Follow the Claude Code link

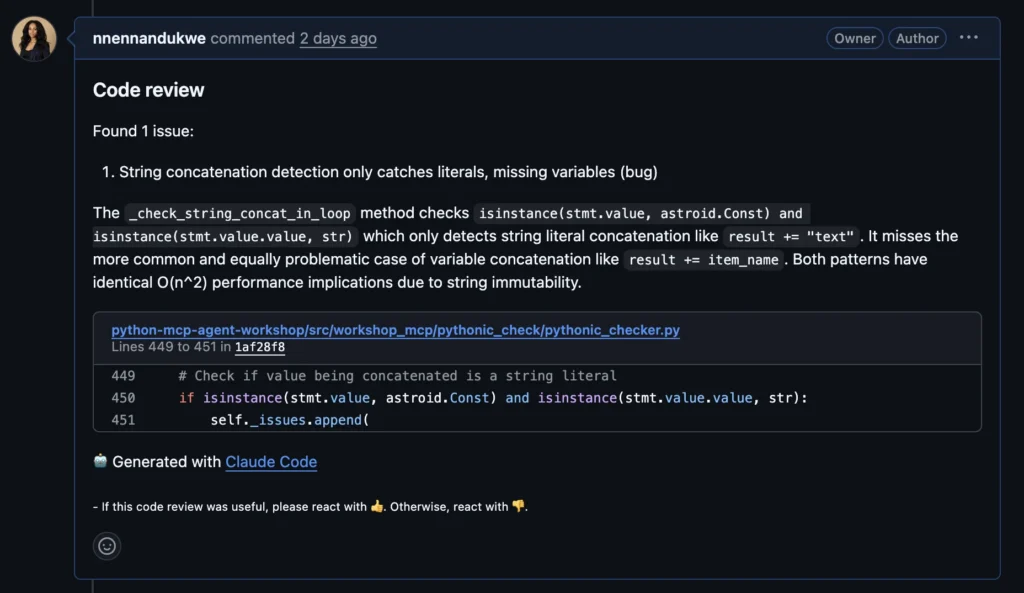click(x=271, y=462)
